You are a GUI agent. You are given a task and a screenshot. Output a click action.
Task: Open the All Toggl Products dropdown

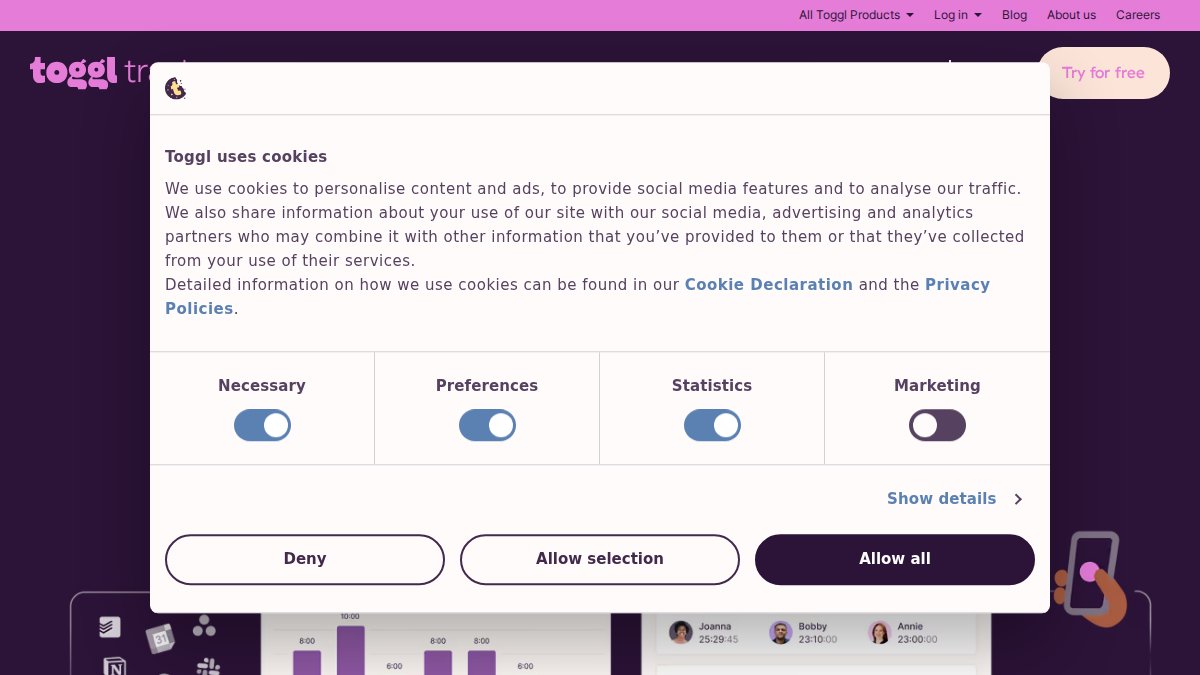[856, 15]
